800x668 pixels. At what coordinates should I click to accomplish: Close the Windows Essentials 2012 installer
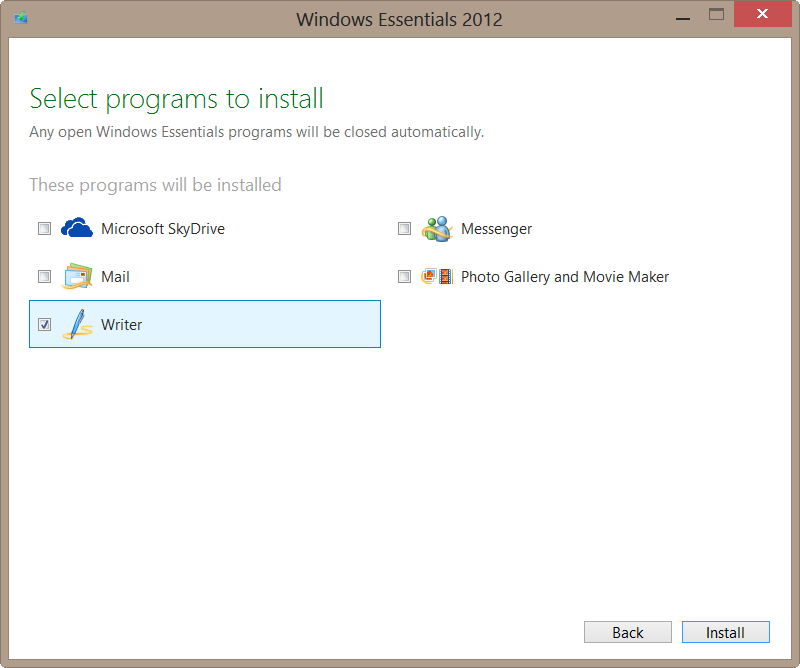click(762, 14)
